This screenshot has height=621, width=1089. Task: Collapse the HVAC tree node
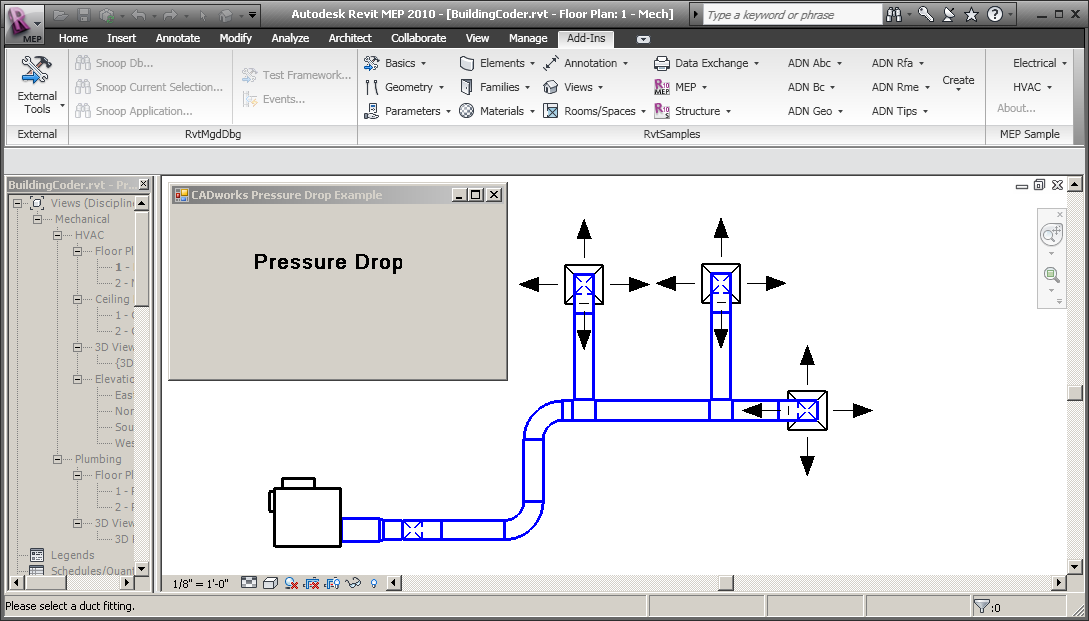[x=58, y=234]
